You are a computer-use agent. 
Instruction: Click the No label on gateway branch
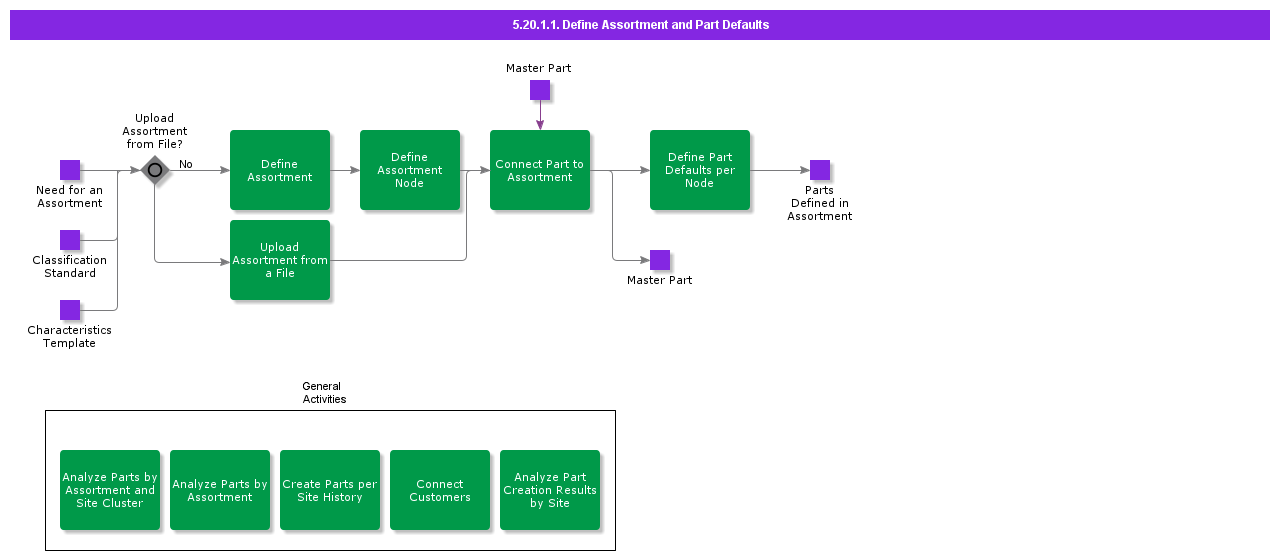click(186, 164)
